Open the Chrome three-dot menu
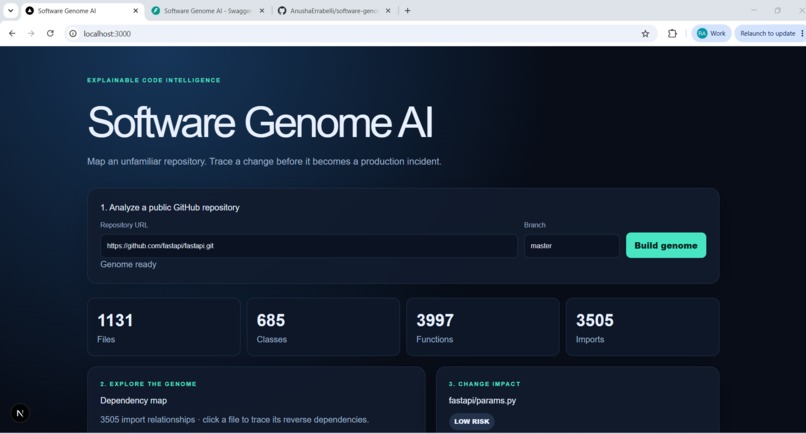The height and width of the screenshot is (434, 806). pos(802,33)
